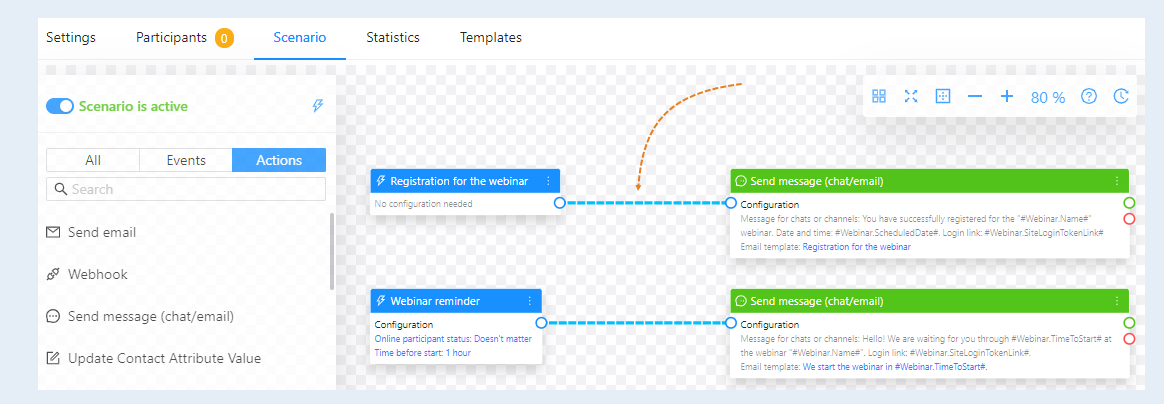Click the snap-to-grid dotted square icon
The width and height of the screenshot is (1164, 404).
point(943,96)
